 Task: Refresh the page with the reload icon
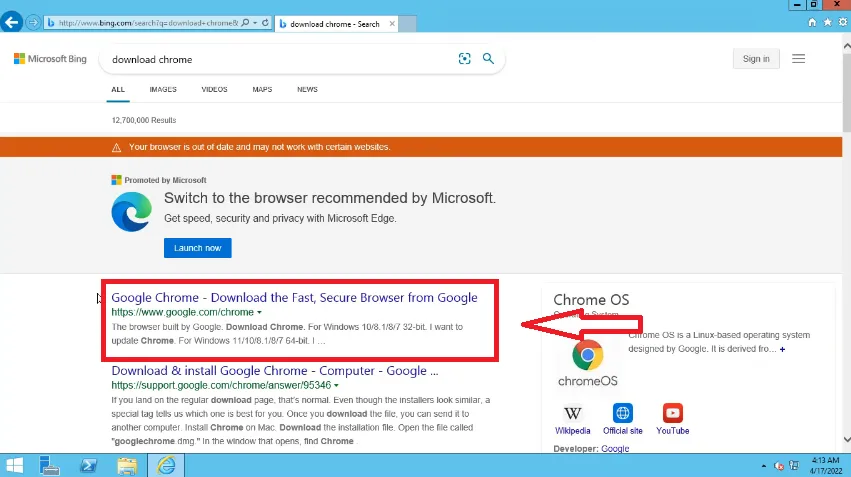pyautogui.click(x=265, y=23)
